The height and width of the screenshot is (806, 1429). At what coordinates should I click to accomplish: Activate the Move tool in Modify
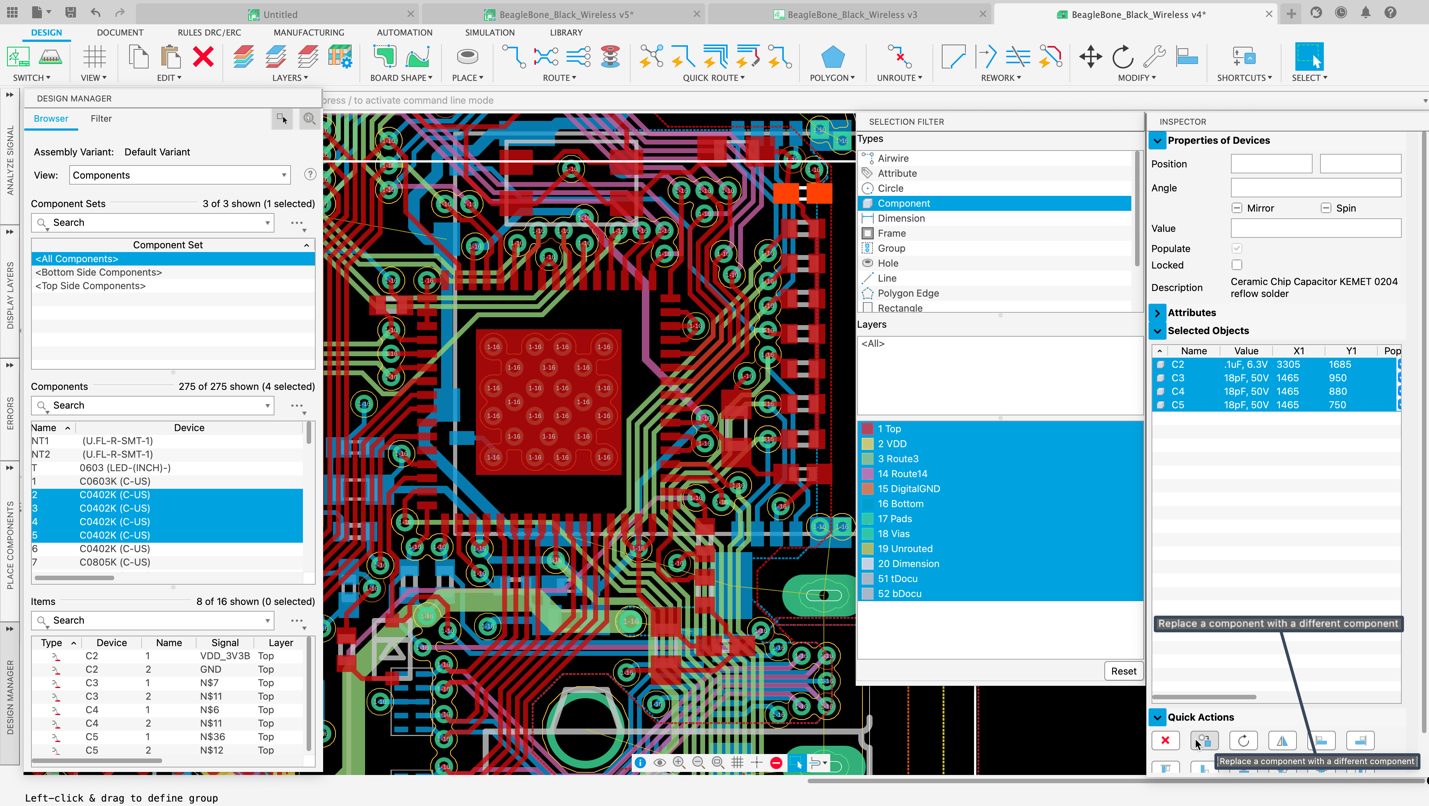[1090, 57]
